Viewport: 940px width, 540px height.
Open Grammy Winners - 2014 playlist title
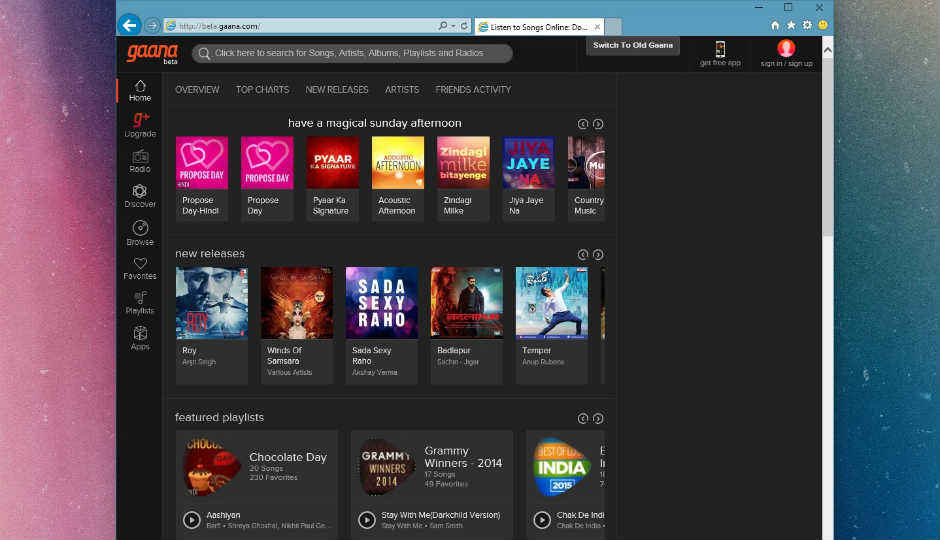click(x=463, y=457)
